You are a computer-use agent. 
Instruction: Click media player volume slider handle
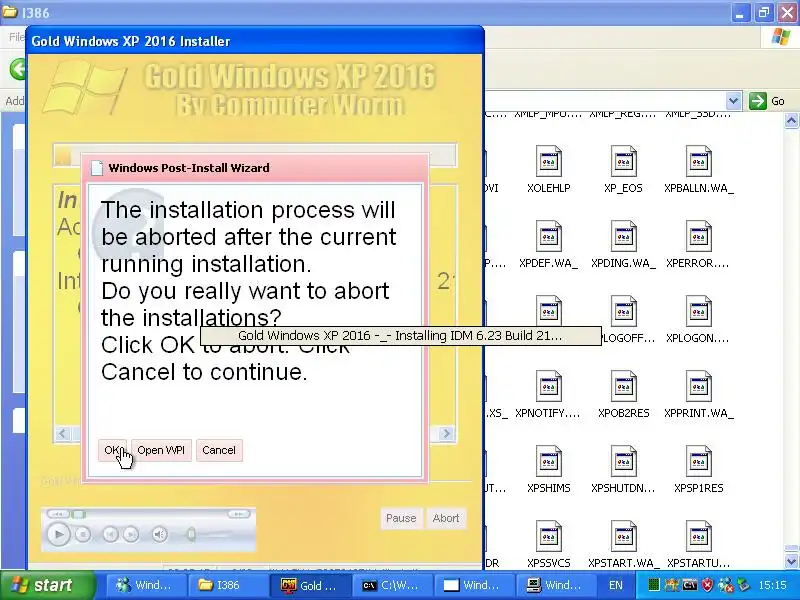tap(191, 534)
